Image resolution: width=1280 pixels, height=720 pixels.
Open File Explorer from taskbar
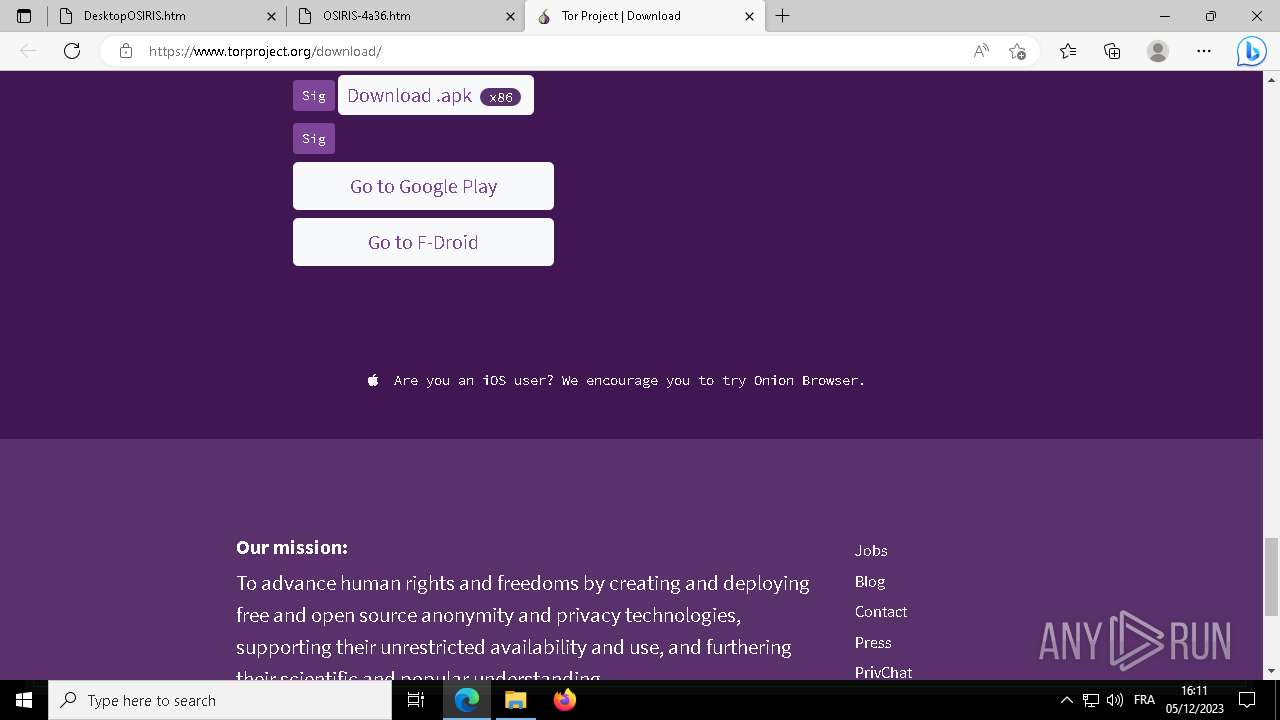click(515, 700)
